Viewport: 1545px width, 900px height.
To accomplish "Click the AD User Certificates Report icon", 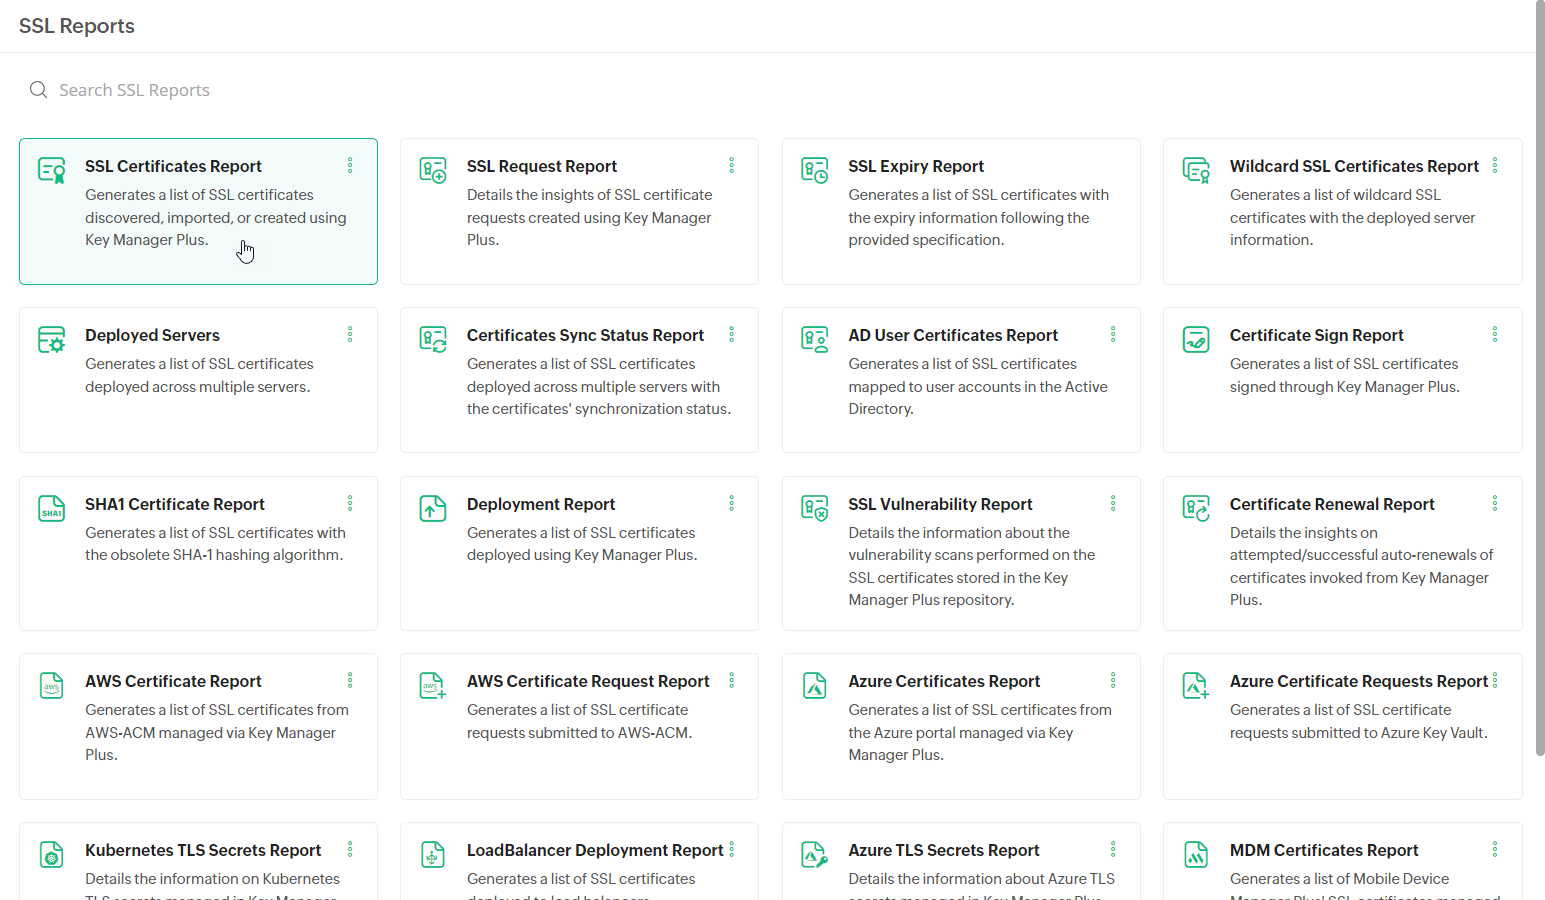I will click(x=815, y=339).
